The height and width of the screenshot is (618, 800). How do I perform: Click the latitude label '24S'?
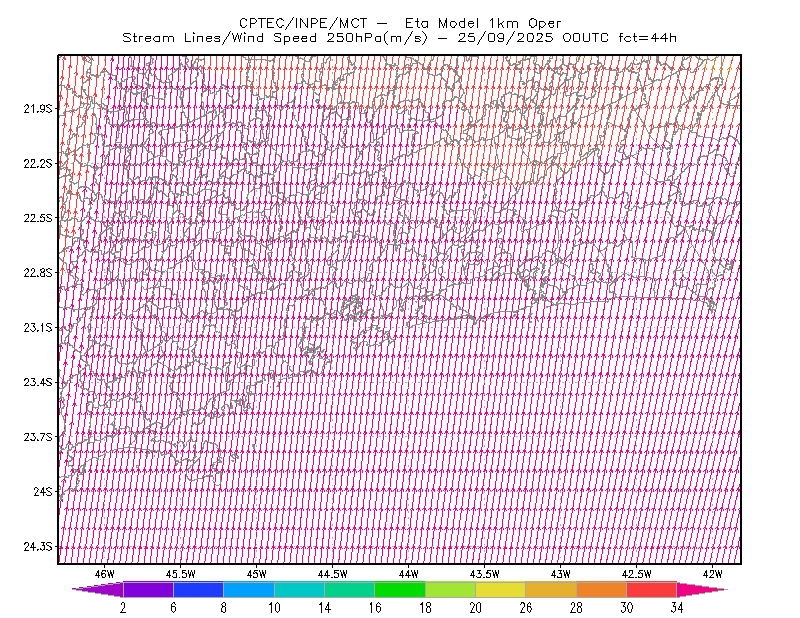point(42,491)
